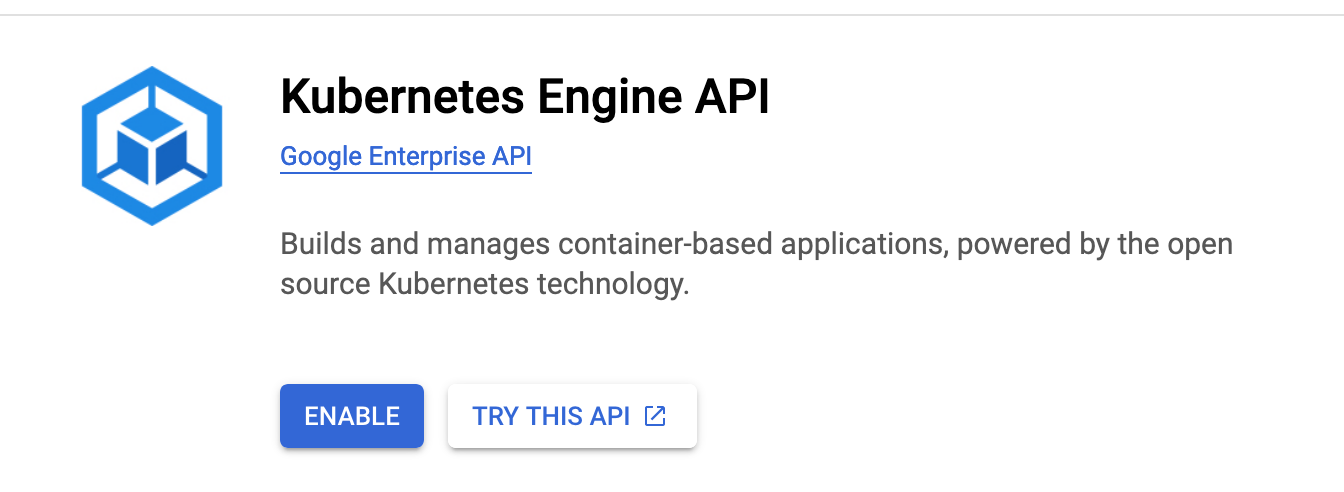Click the cube at the logo's center
Screen dimensions: 1344x492
[152, 150]
